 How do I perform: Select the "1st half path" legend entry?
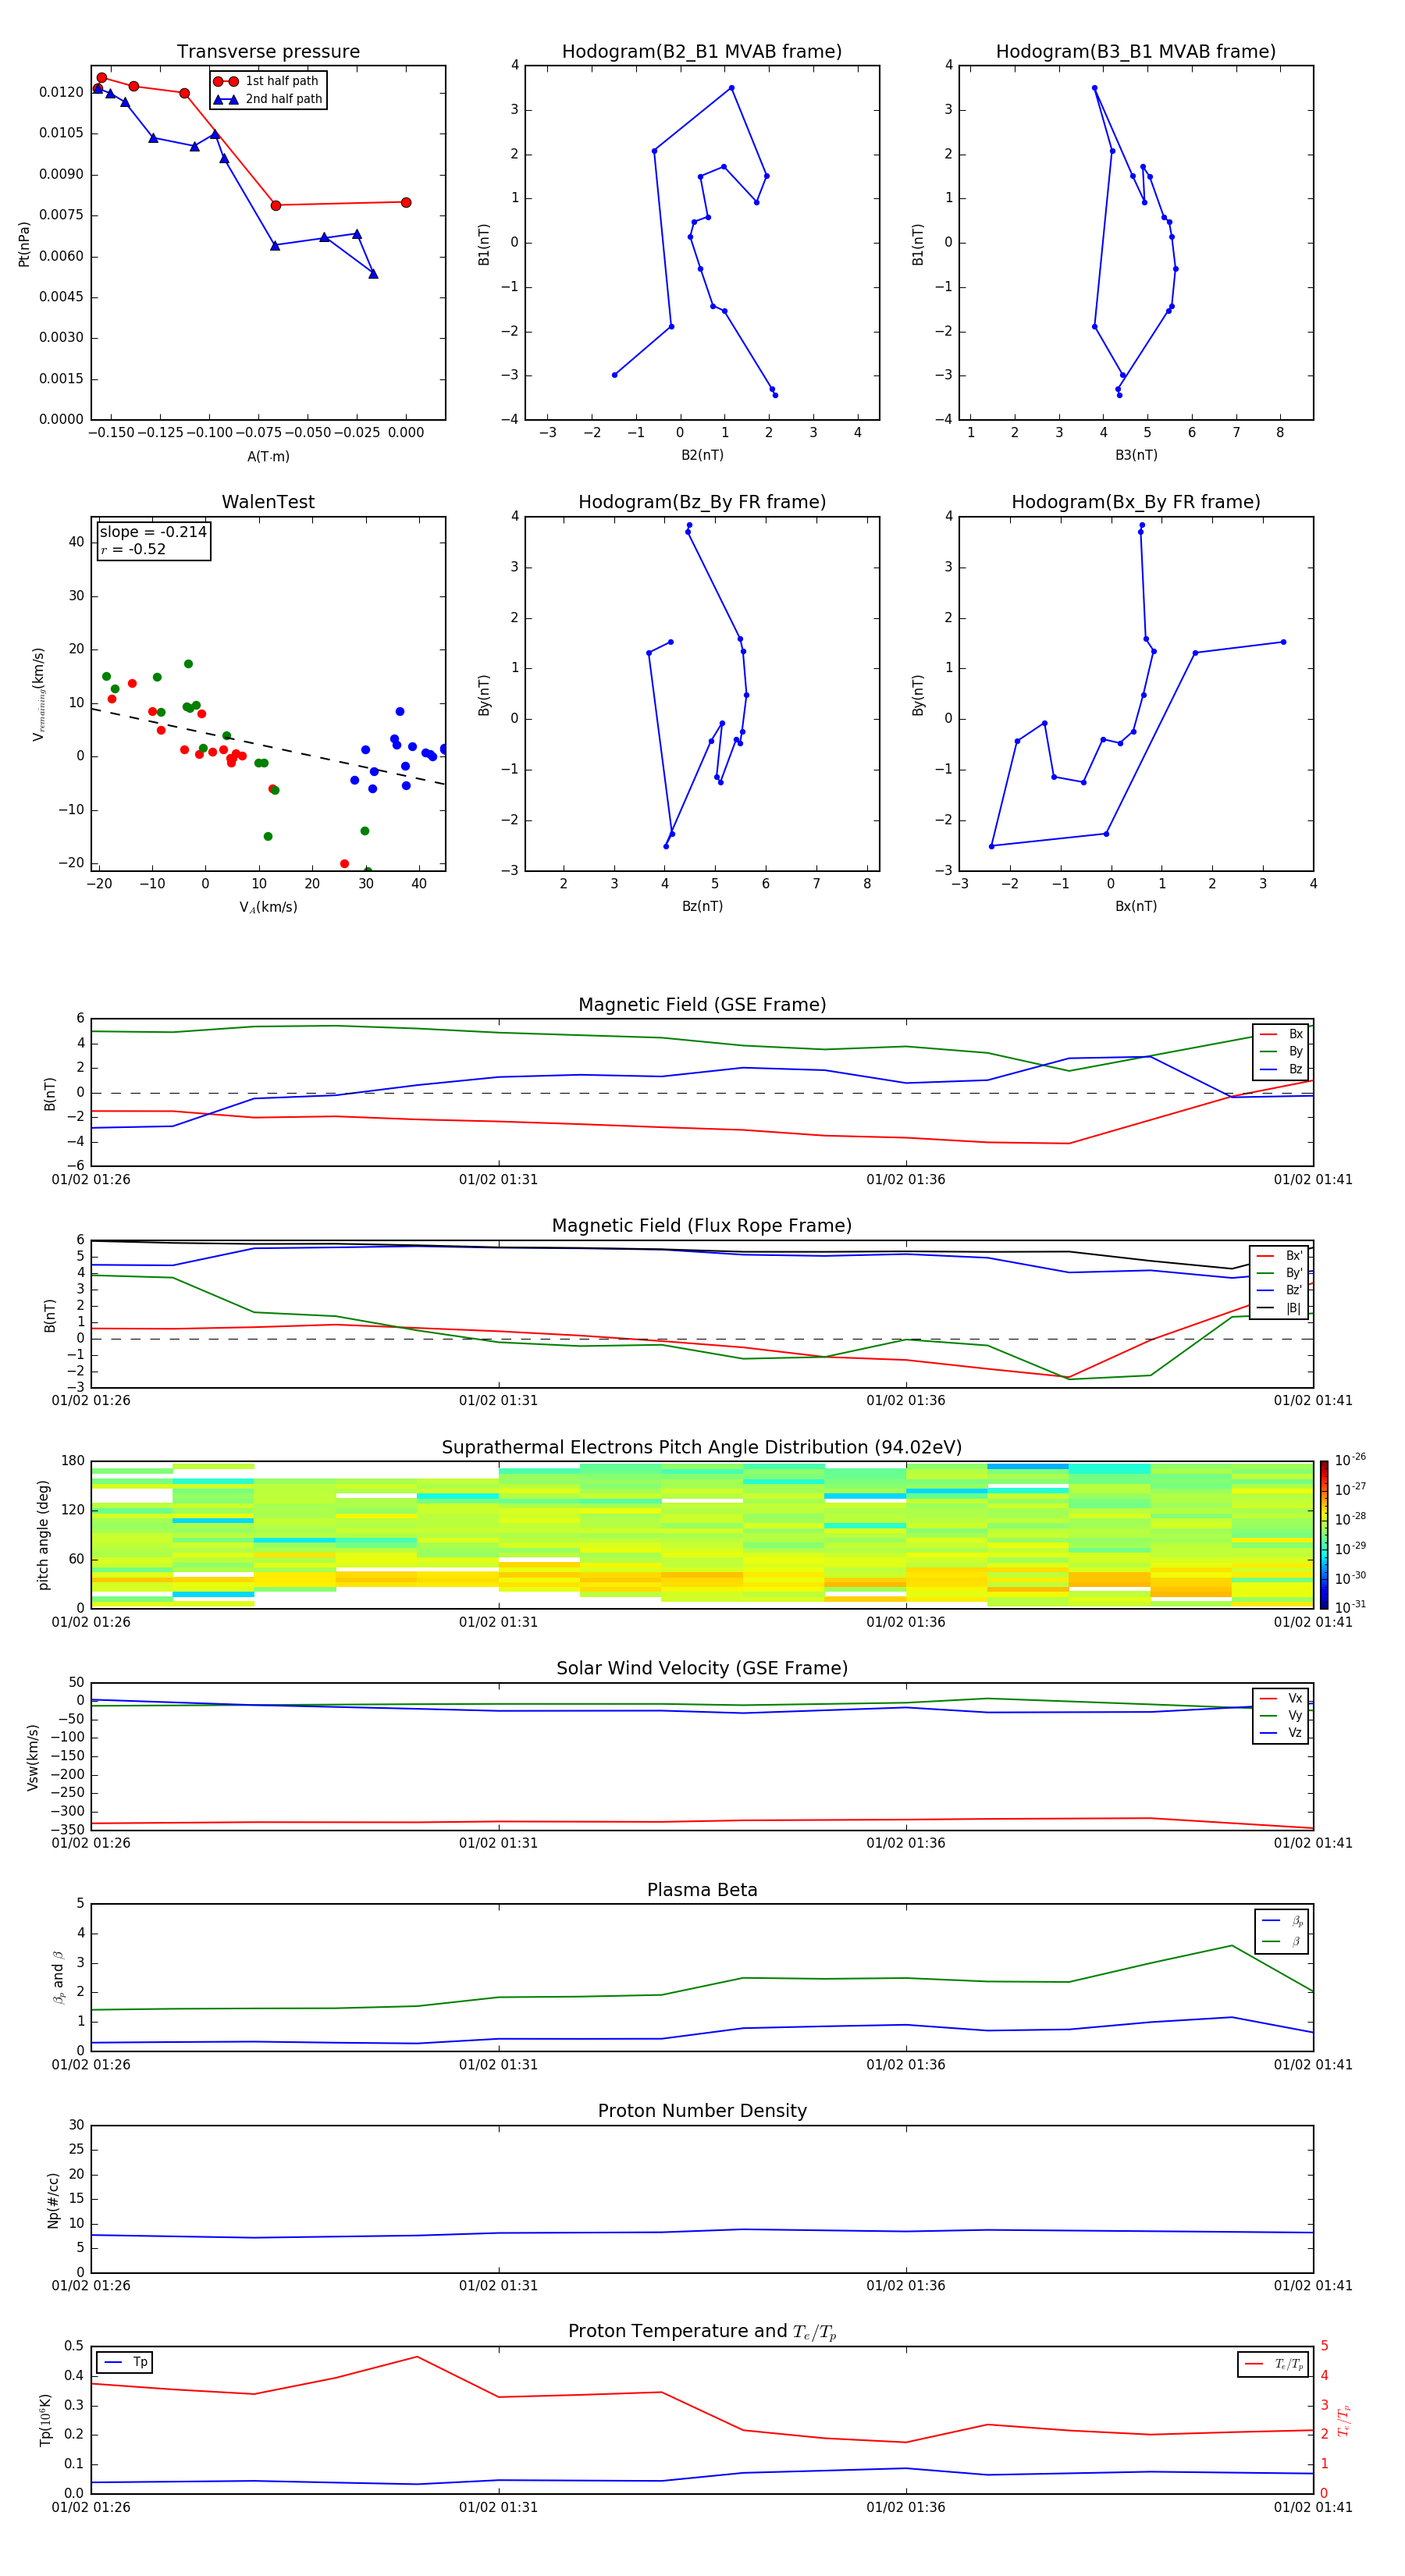point(267,81)
